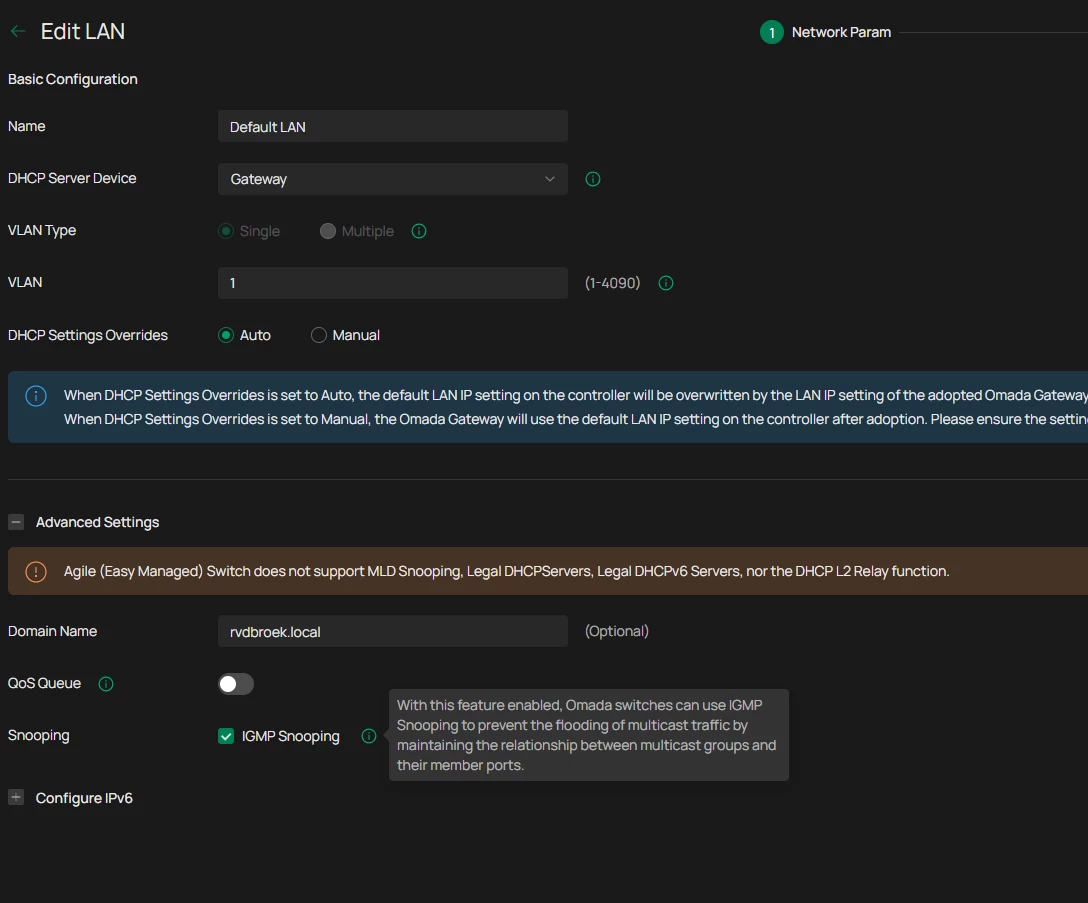Click the blue info icon in DHCP notice

(x=36, y=396)
